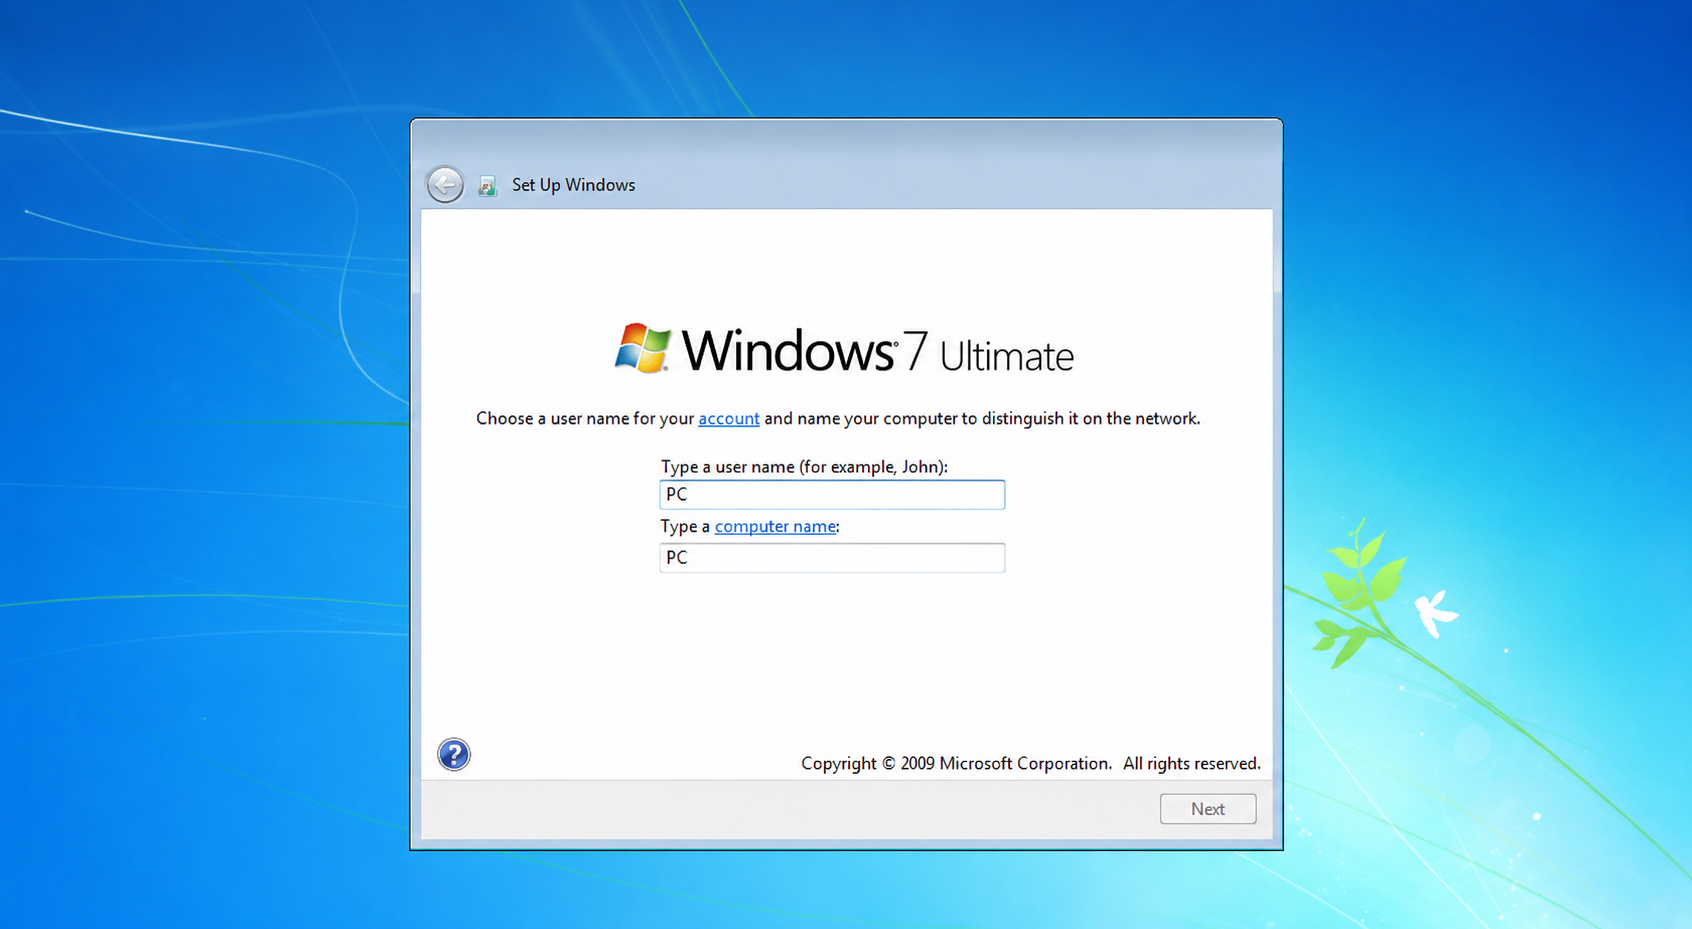Click the Type a user name label

(x=804, y=466)
